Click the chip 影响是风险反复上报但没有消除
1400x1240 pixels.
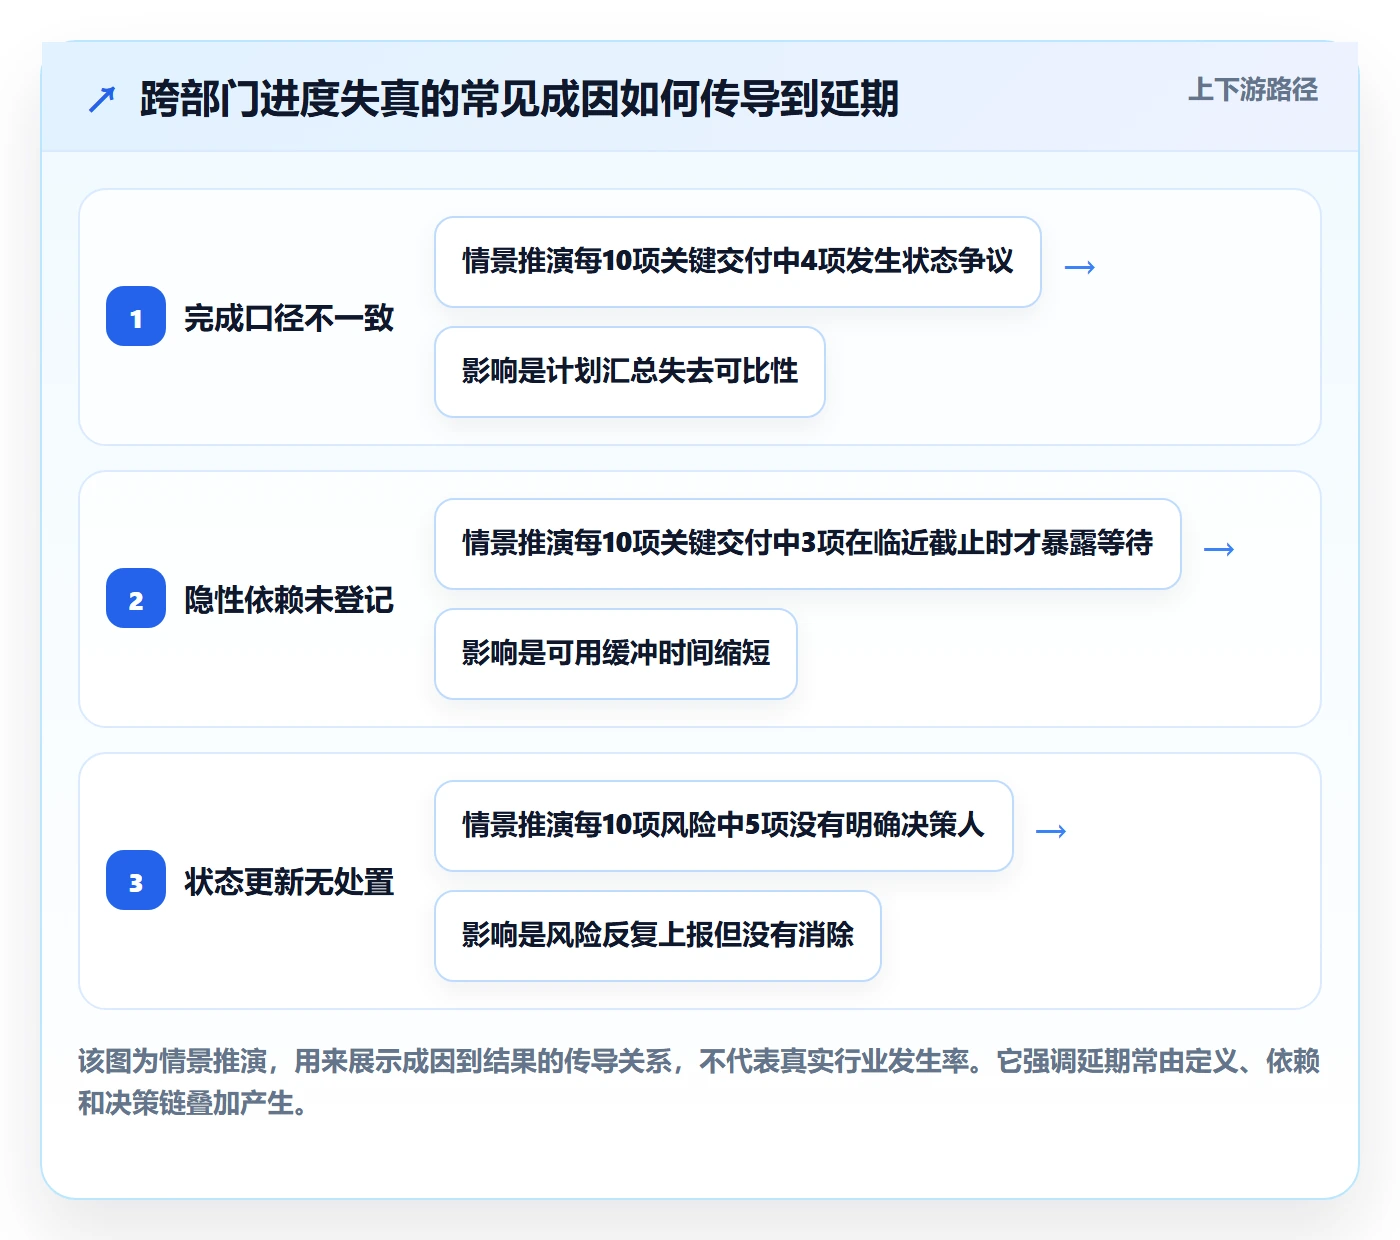(x=658, y=936)
